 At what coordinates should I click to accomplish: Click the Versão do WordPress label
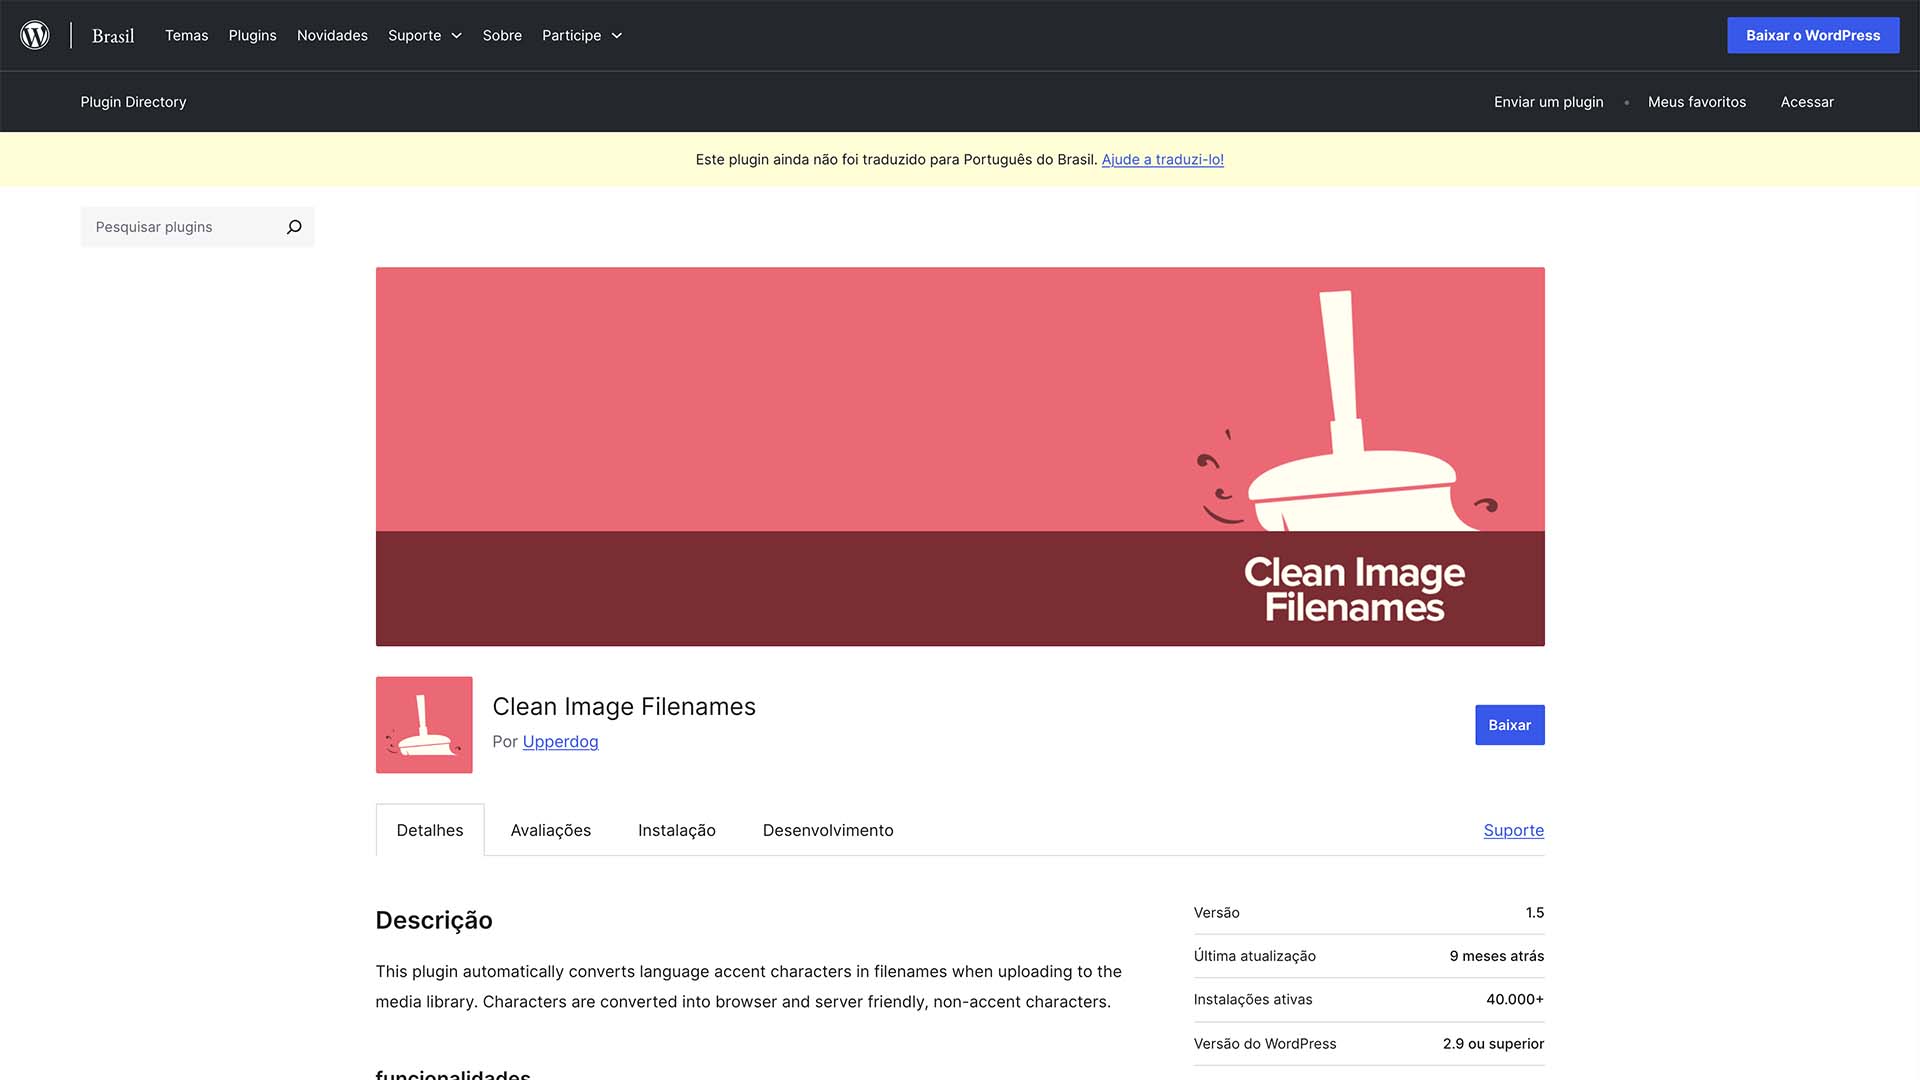[x=1265, y=1043]
